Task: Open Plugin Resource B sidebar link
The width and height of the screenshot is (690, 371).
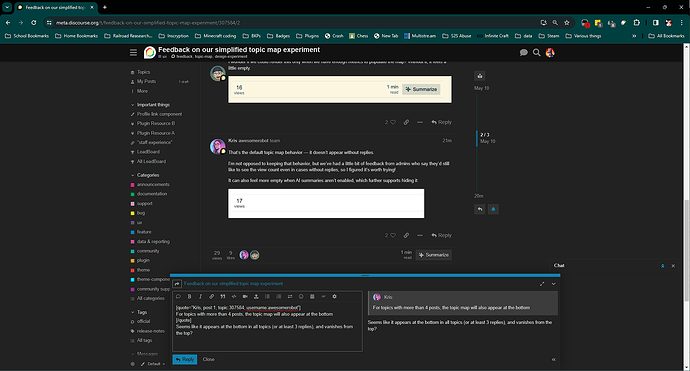Action: [x=153, y=124]
